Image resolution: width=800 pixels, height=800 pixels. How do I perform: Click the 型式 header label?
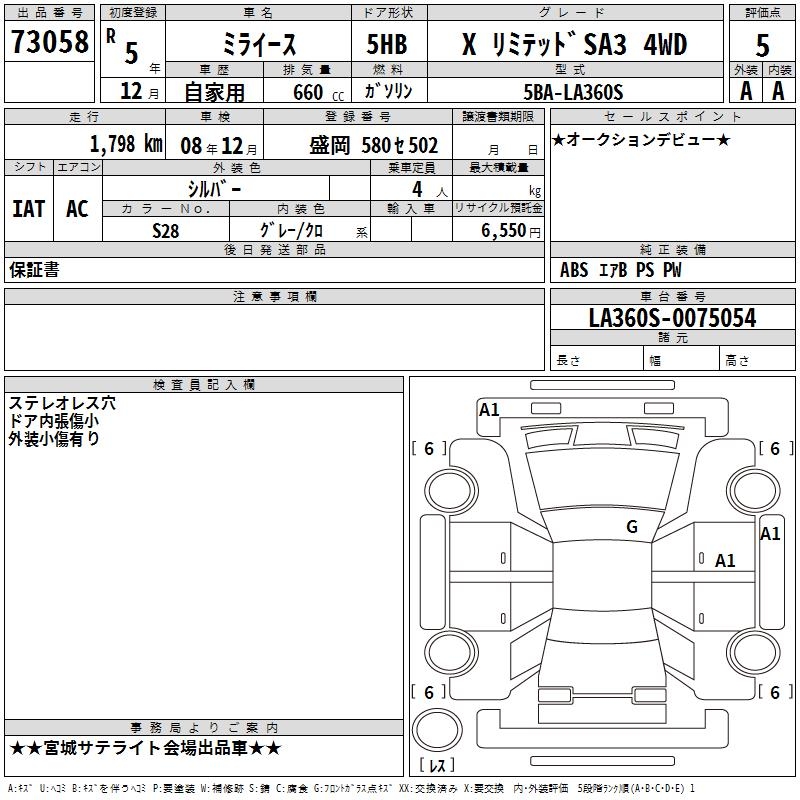point(574,69)
